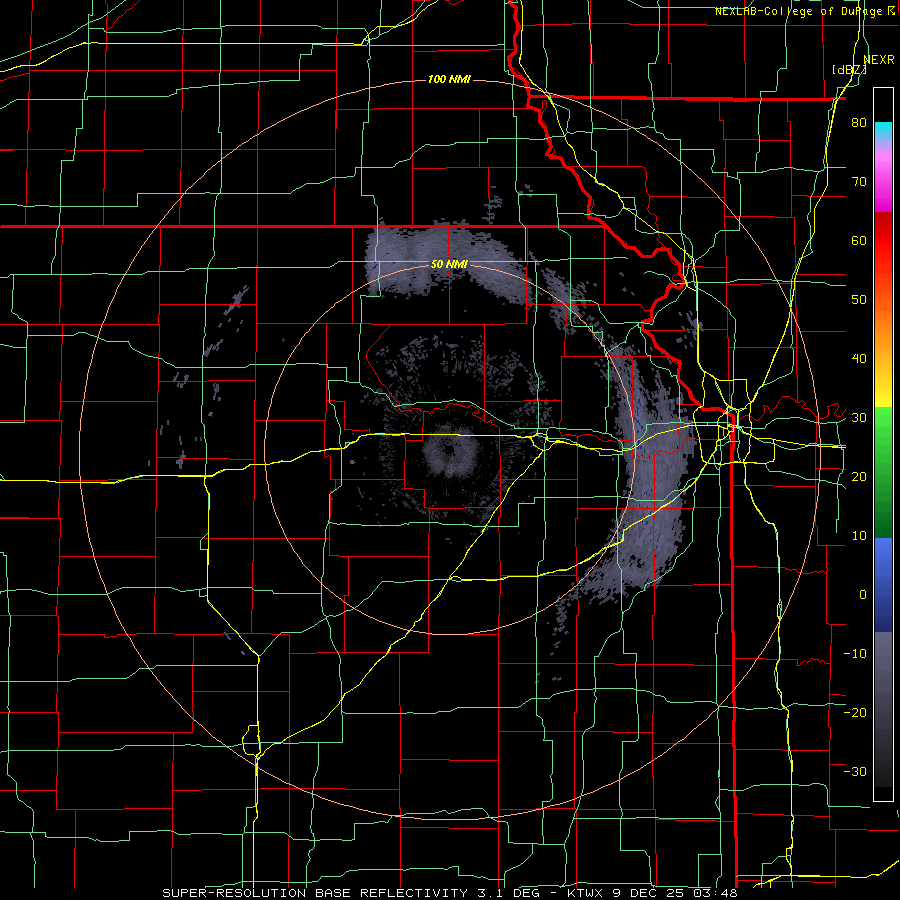Click the 60 dBZ scale value
The width and height of the screenshot is (900, 900).
click(859, 240)
